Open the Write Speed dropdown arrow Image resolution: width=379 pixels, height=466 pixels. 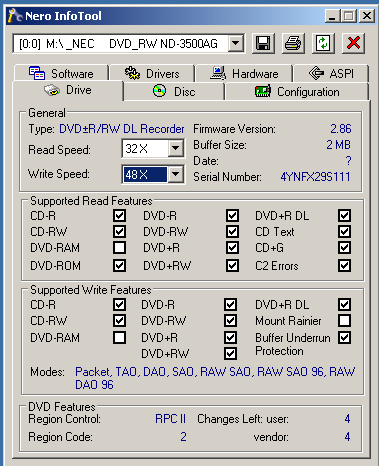coord(176,174)
